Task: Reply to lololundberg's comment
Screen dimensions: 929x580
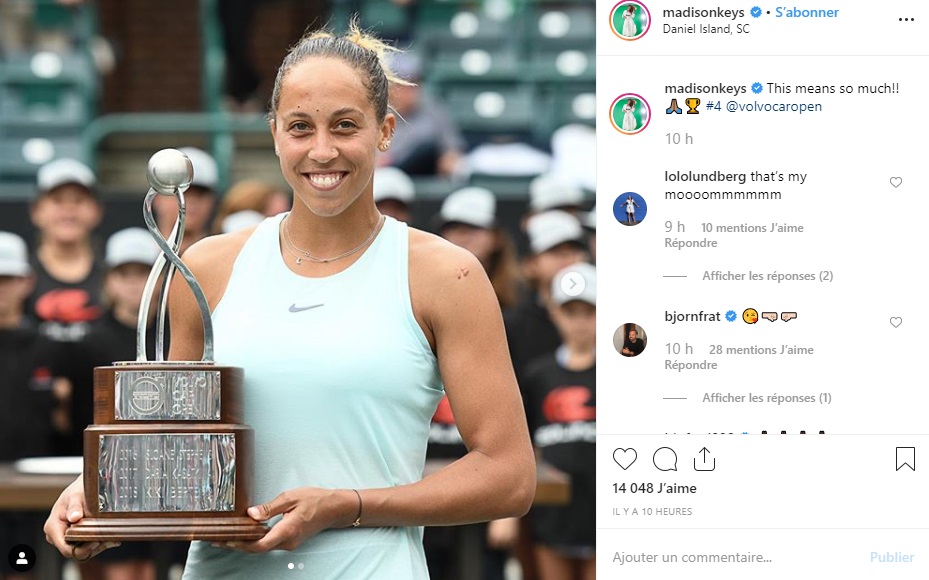Action: point(691,243)
